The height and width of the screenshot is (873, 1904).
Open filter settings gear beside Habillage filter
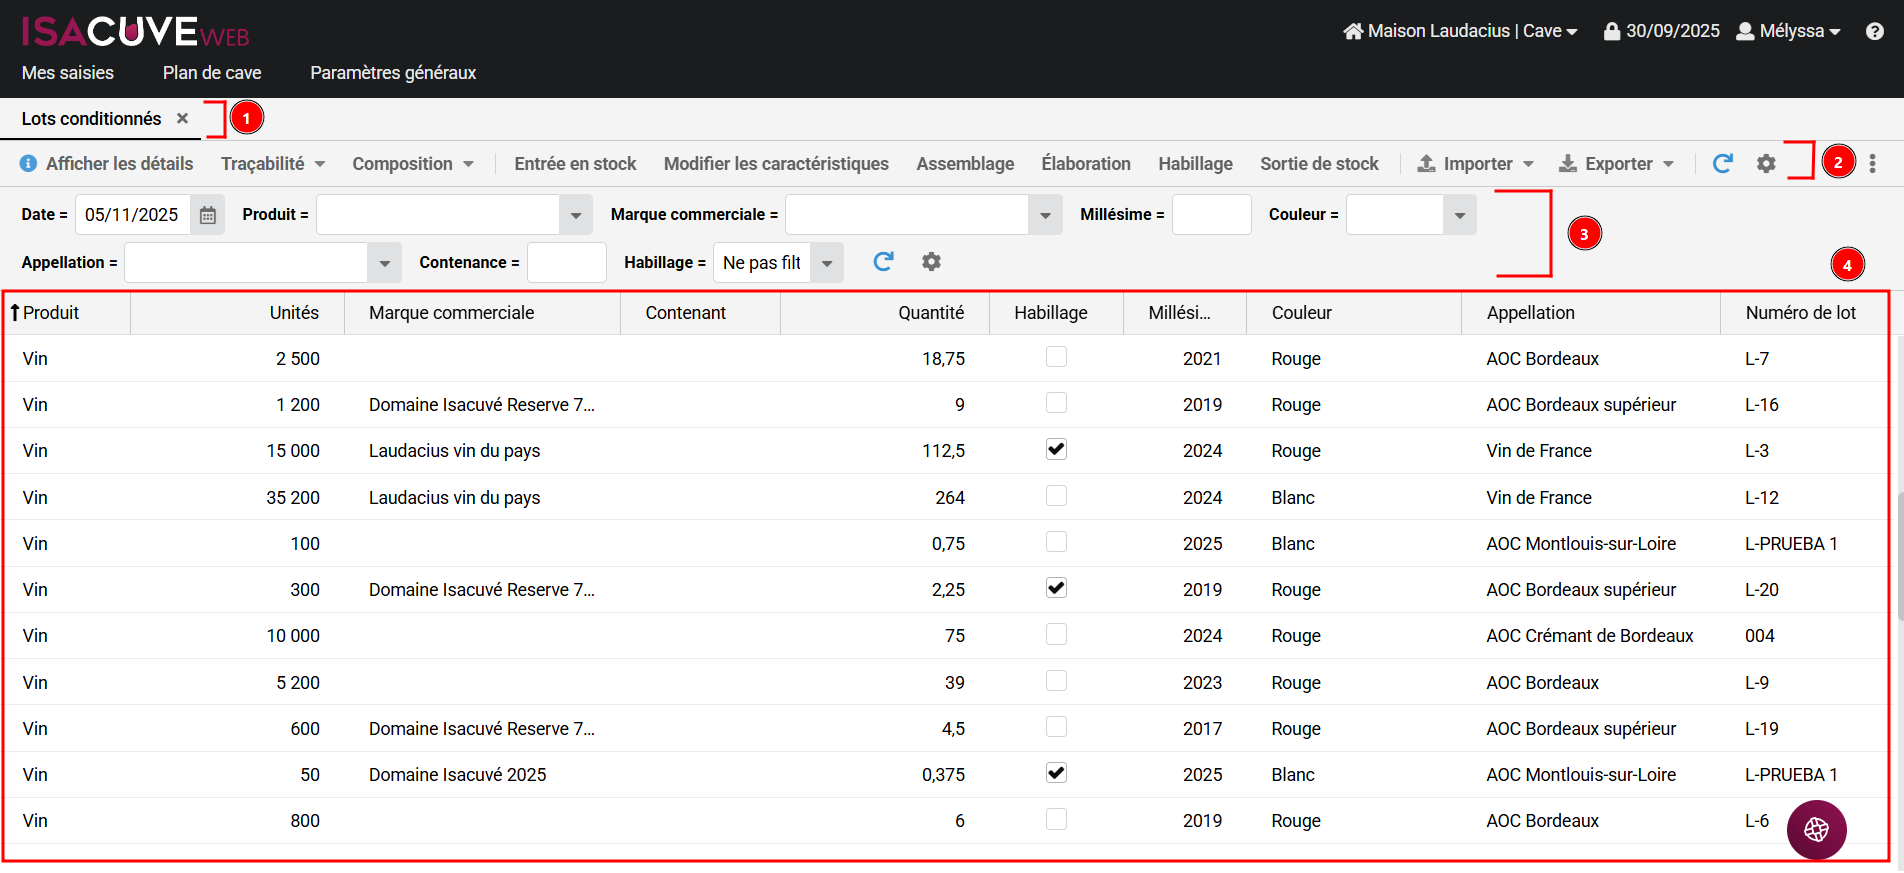tap(931, 262)
